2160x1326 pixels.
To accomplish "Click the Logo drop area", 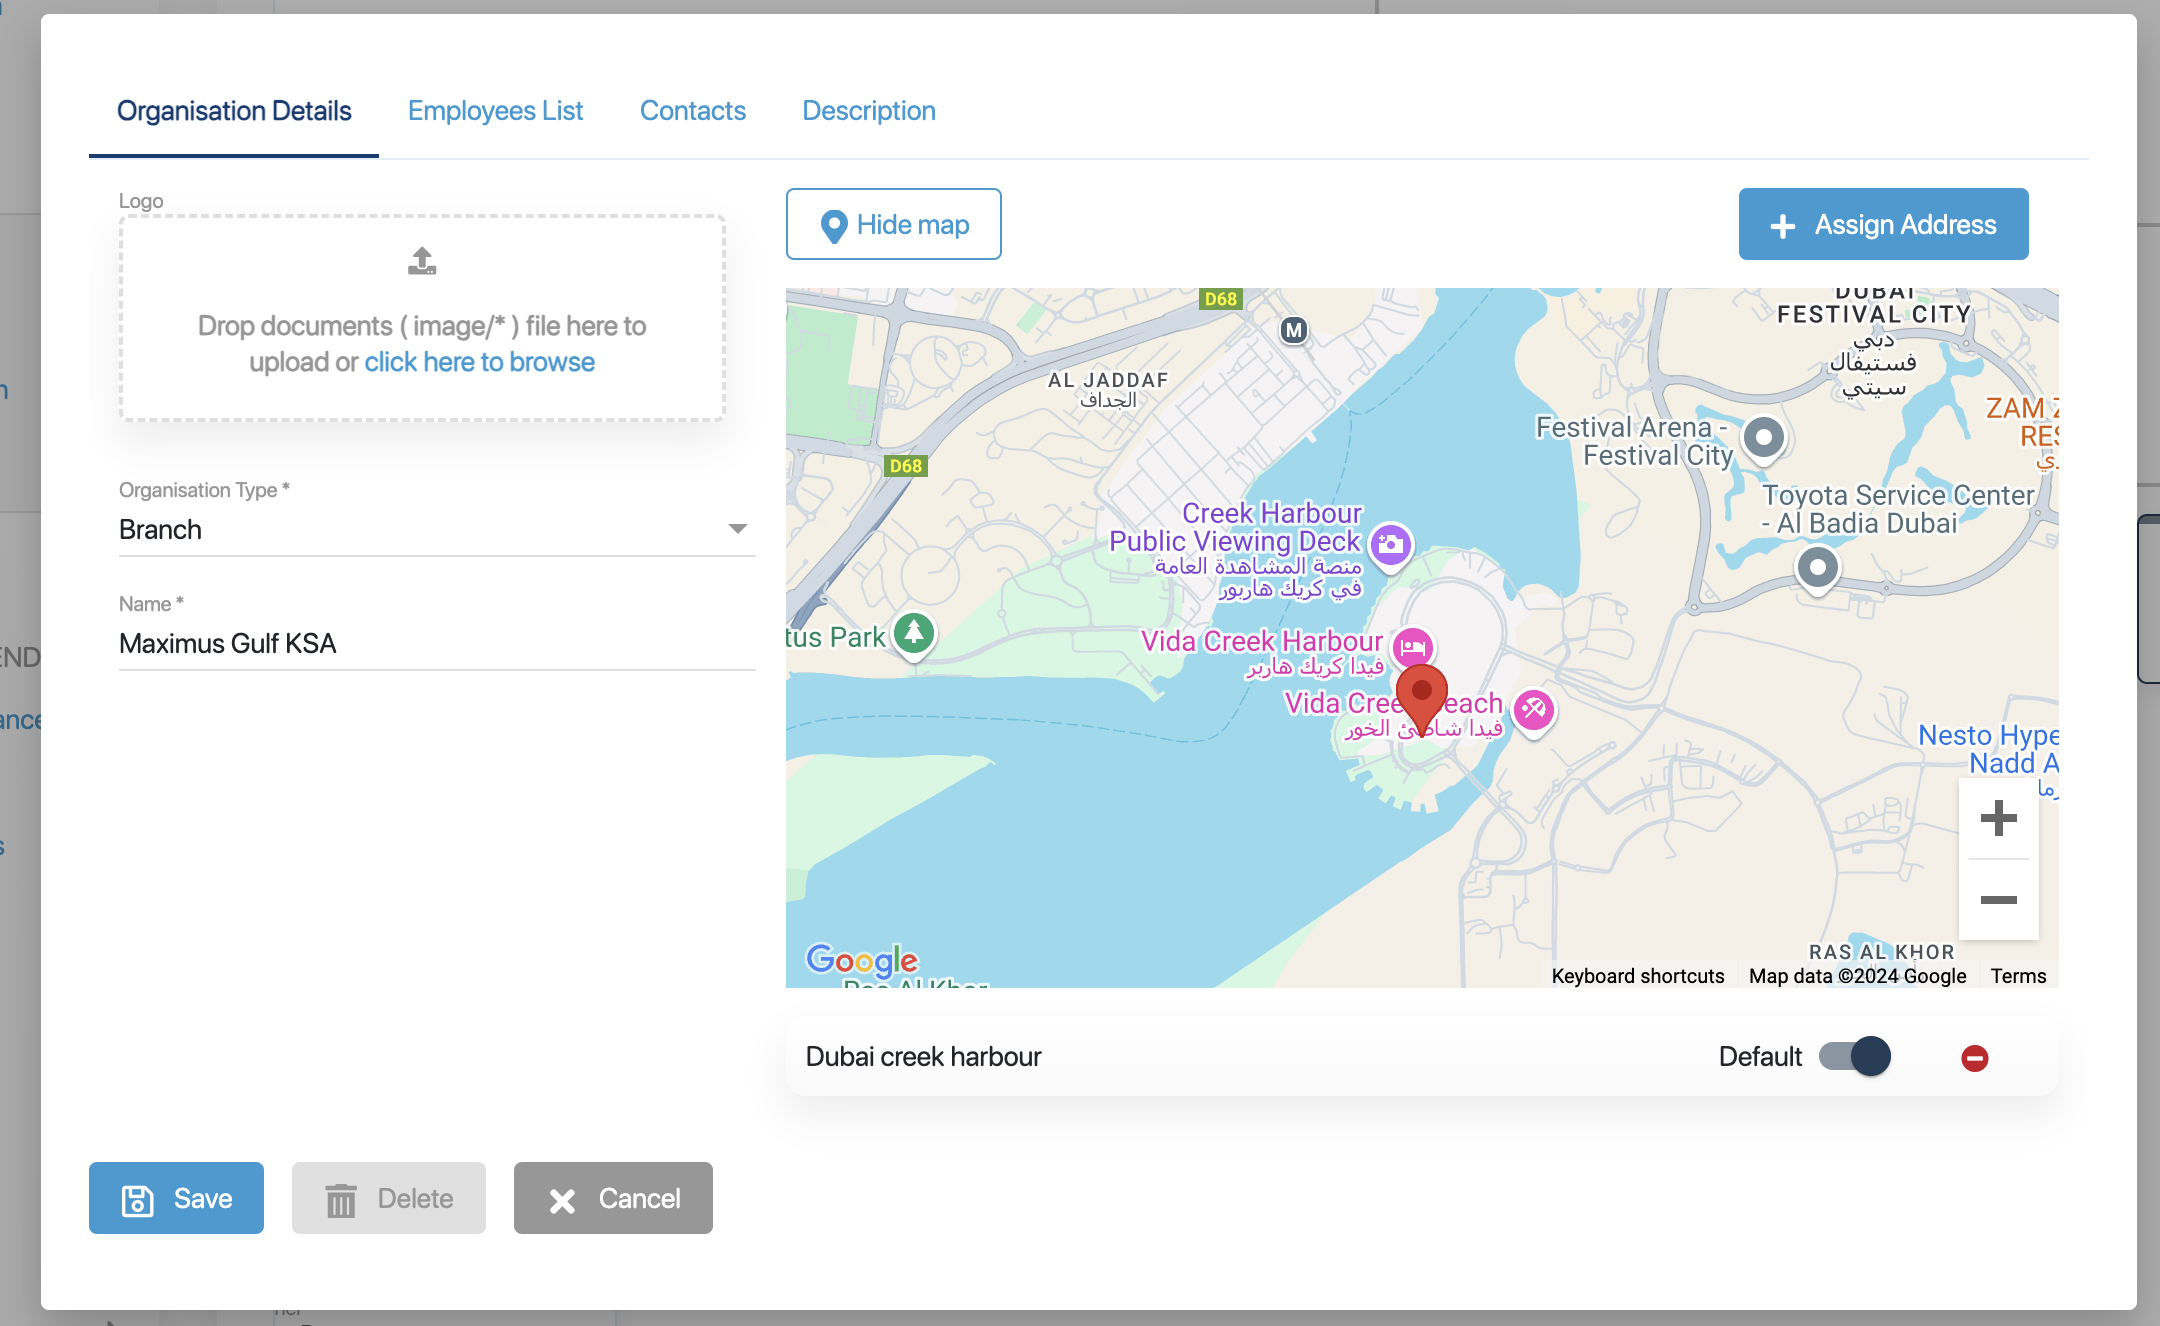I will click(x=422, y=318).
